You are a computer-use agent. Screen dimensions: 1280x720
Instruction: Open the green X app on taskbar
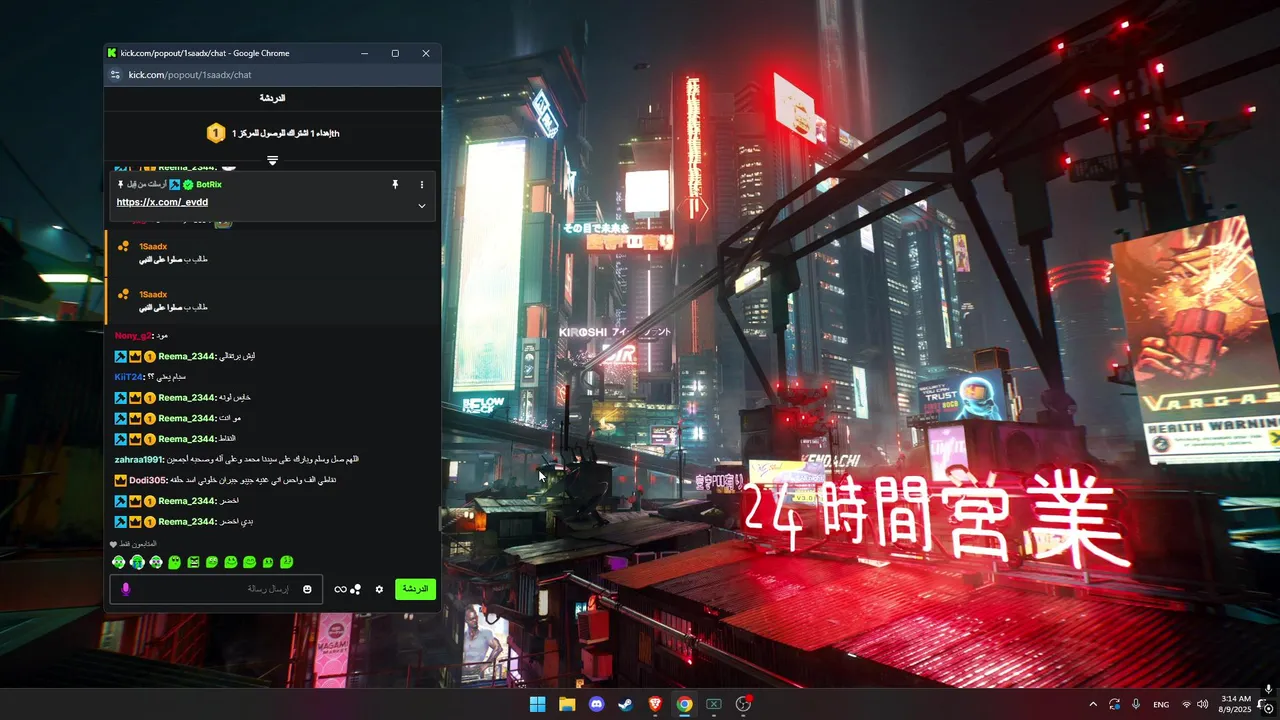coord(714,704)
